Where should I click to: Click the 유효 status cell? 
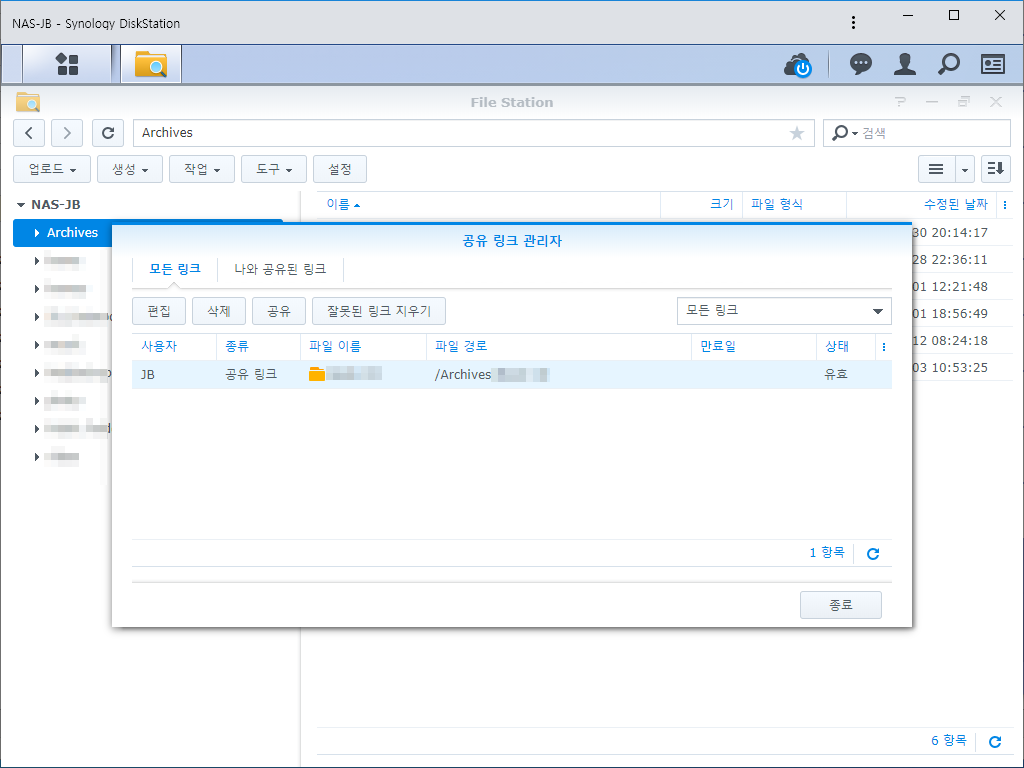click(836, 374)
